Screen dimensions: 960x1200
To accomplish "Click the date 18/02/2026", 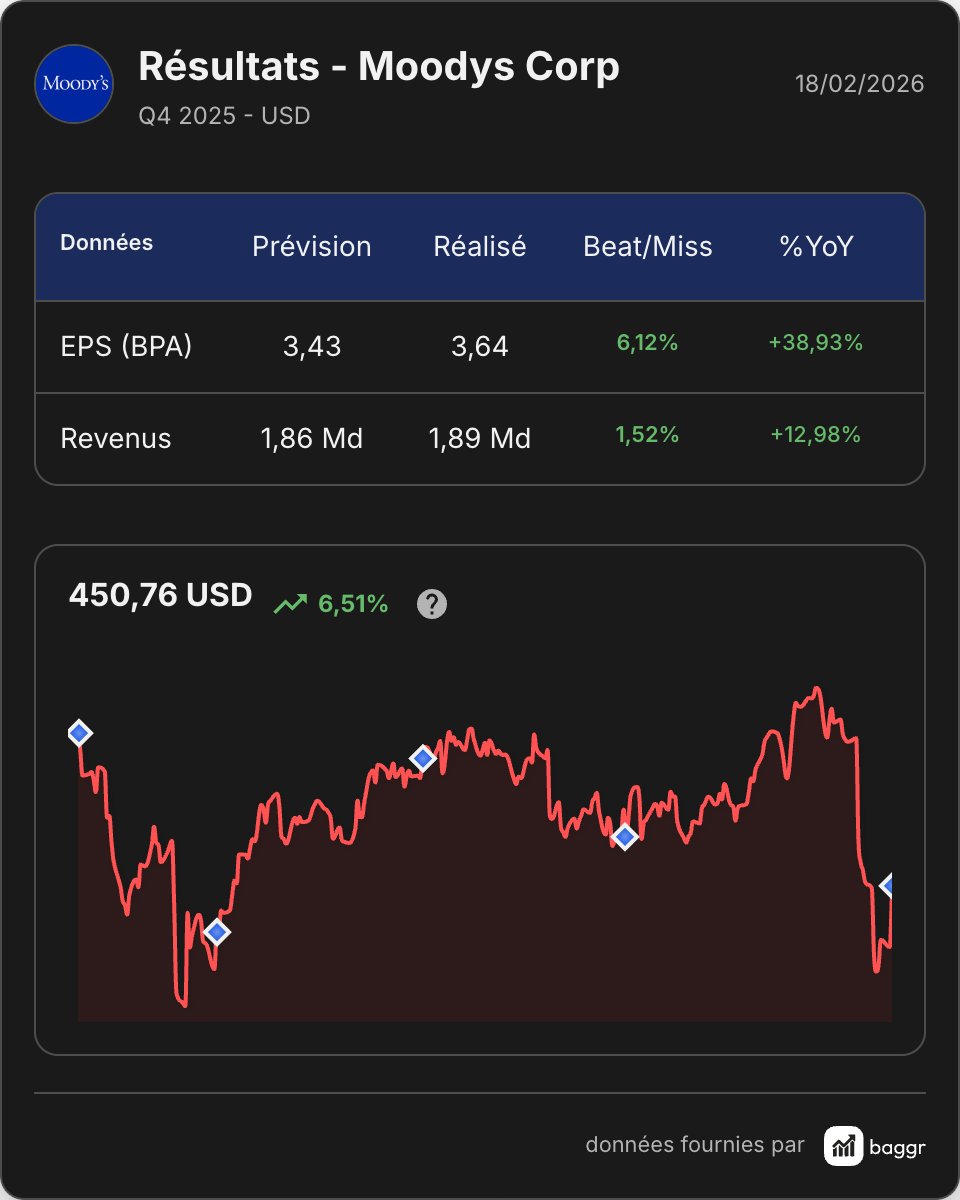I will click(860, 83).
